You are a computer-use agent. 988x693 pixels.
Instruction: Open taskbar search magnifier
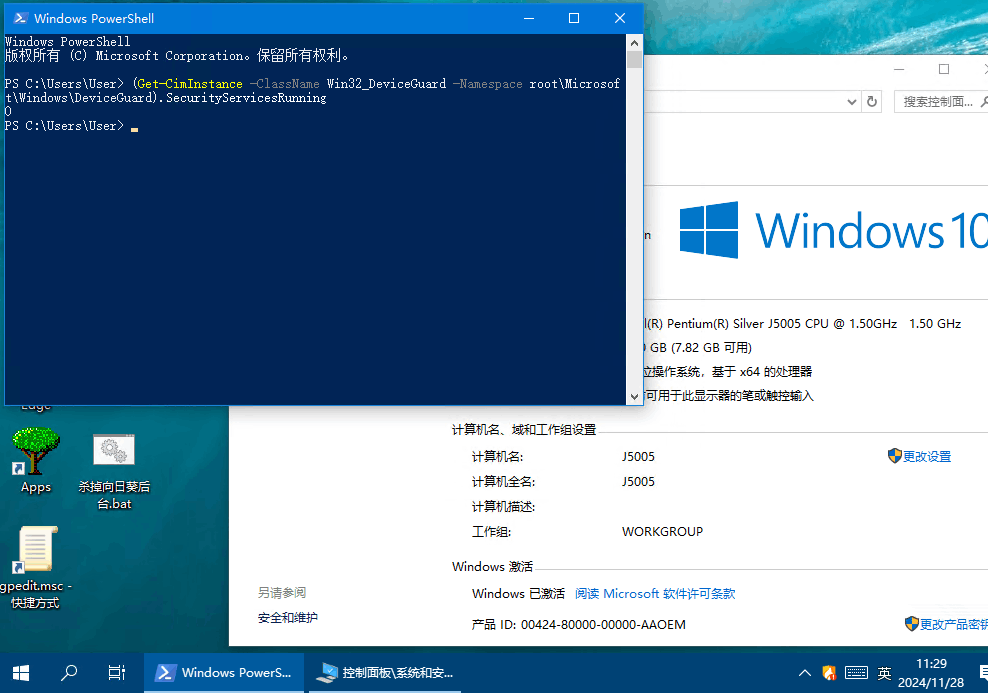tap(69, 673)
